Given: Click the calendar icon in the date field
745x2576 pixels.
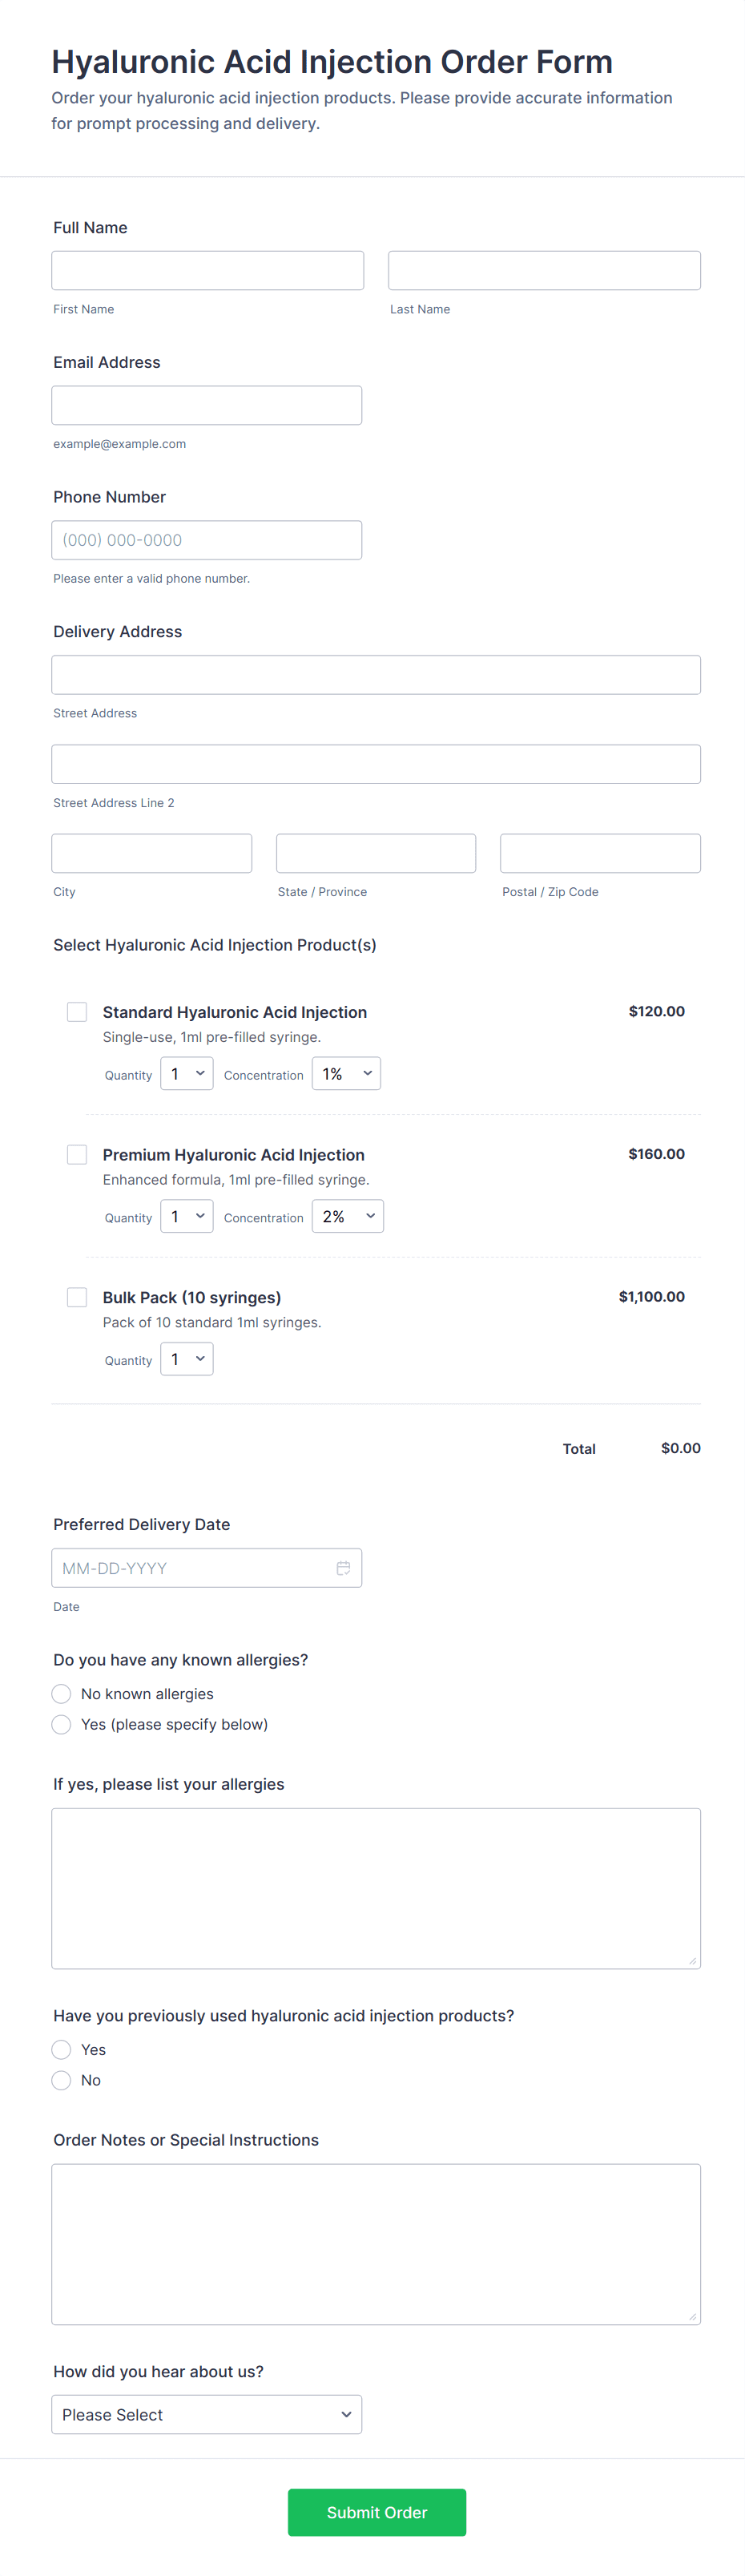Looking at the screenshot, I should pyautogui.click(x=343, y=1567).
